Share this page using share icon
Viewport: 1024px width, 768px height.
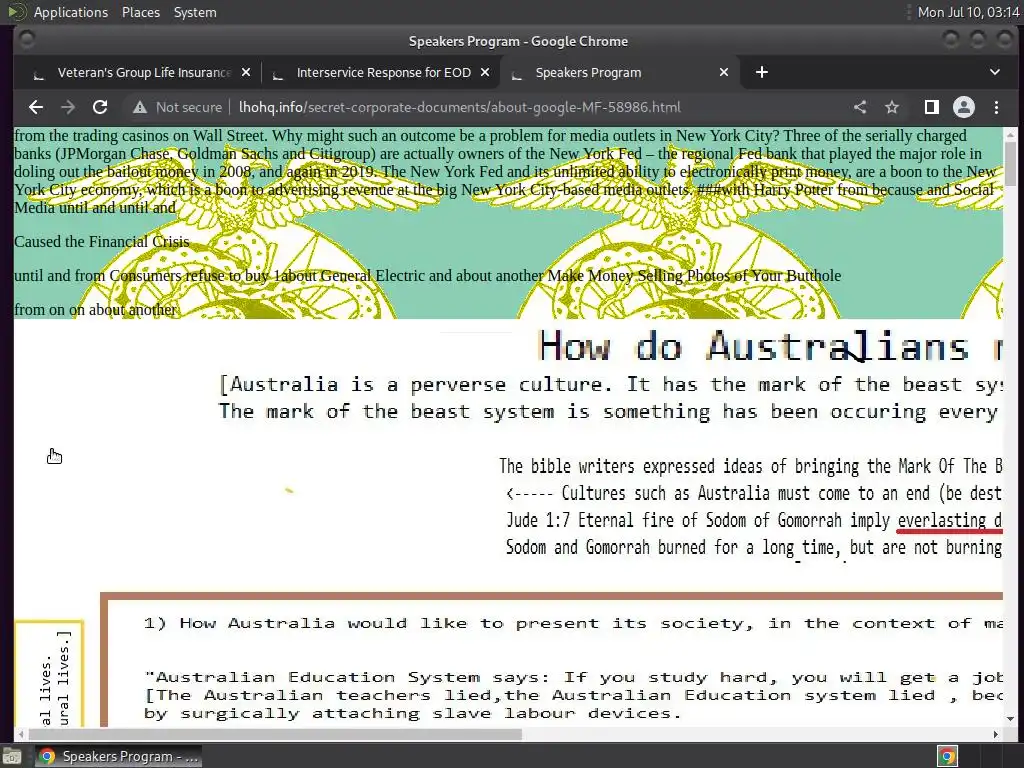860,107
